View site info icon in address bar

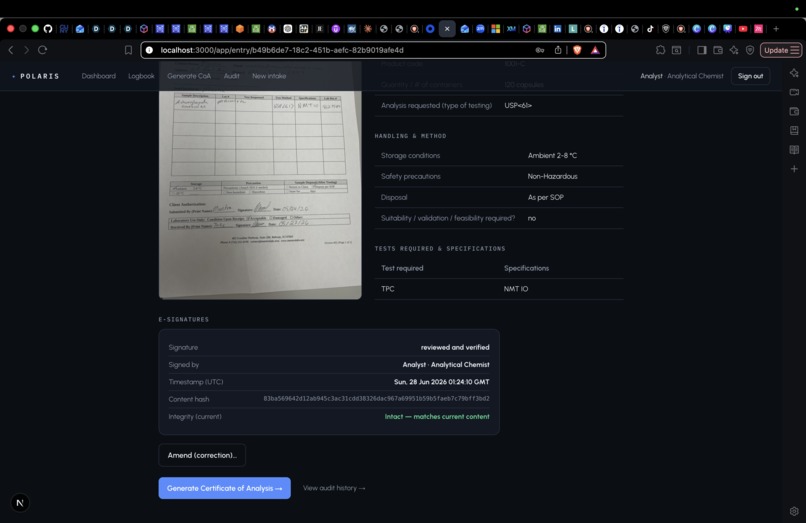pyautogui.click(x=149, y=50)
